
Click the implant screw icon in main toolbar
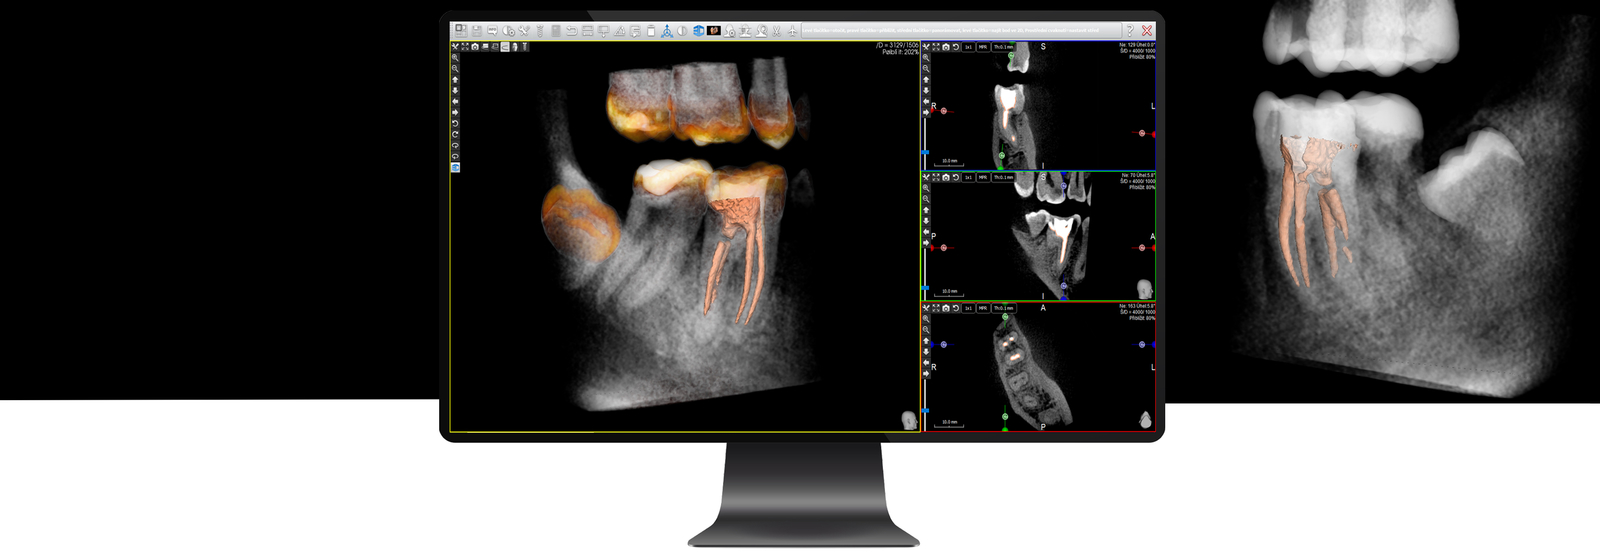click(x=539, y=31)
